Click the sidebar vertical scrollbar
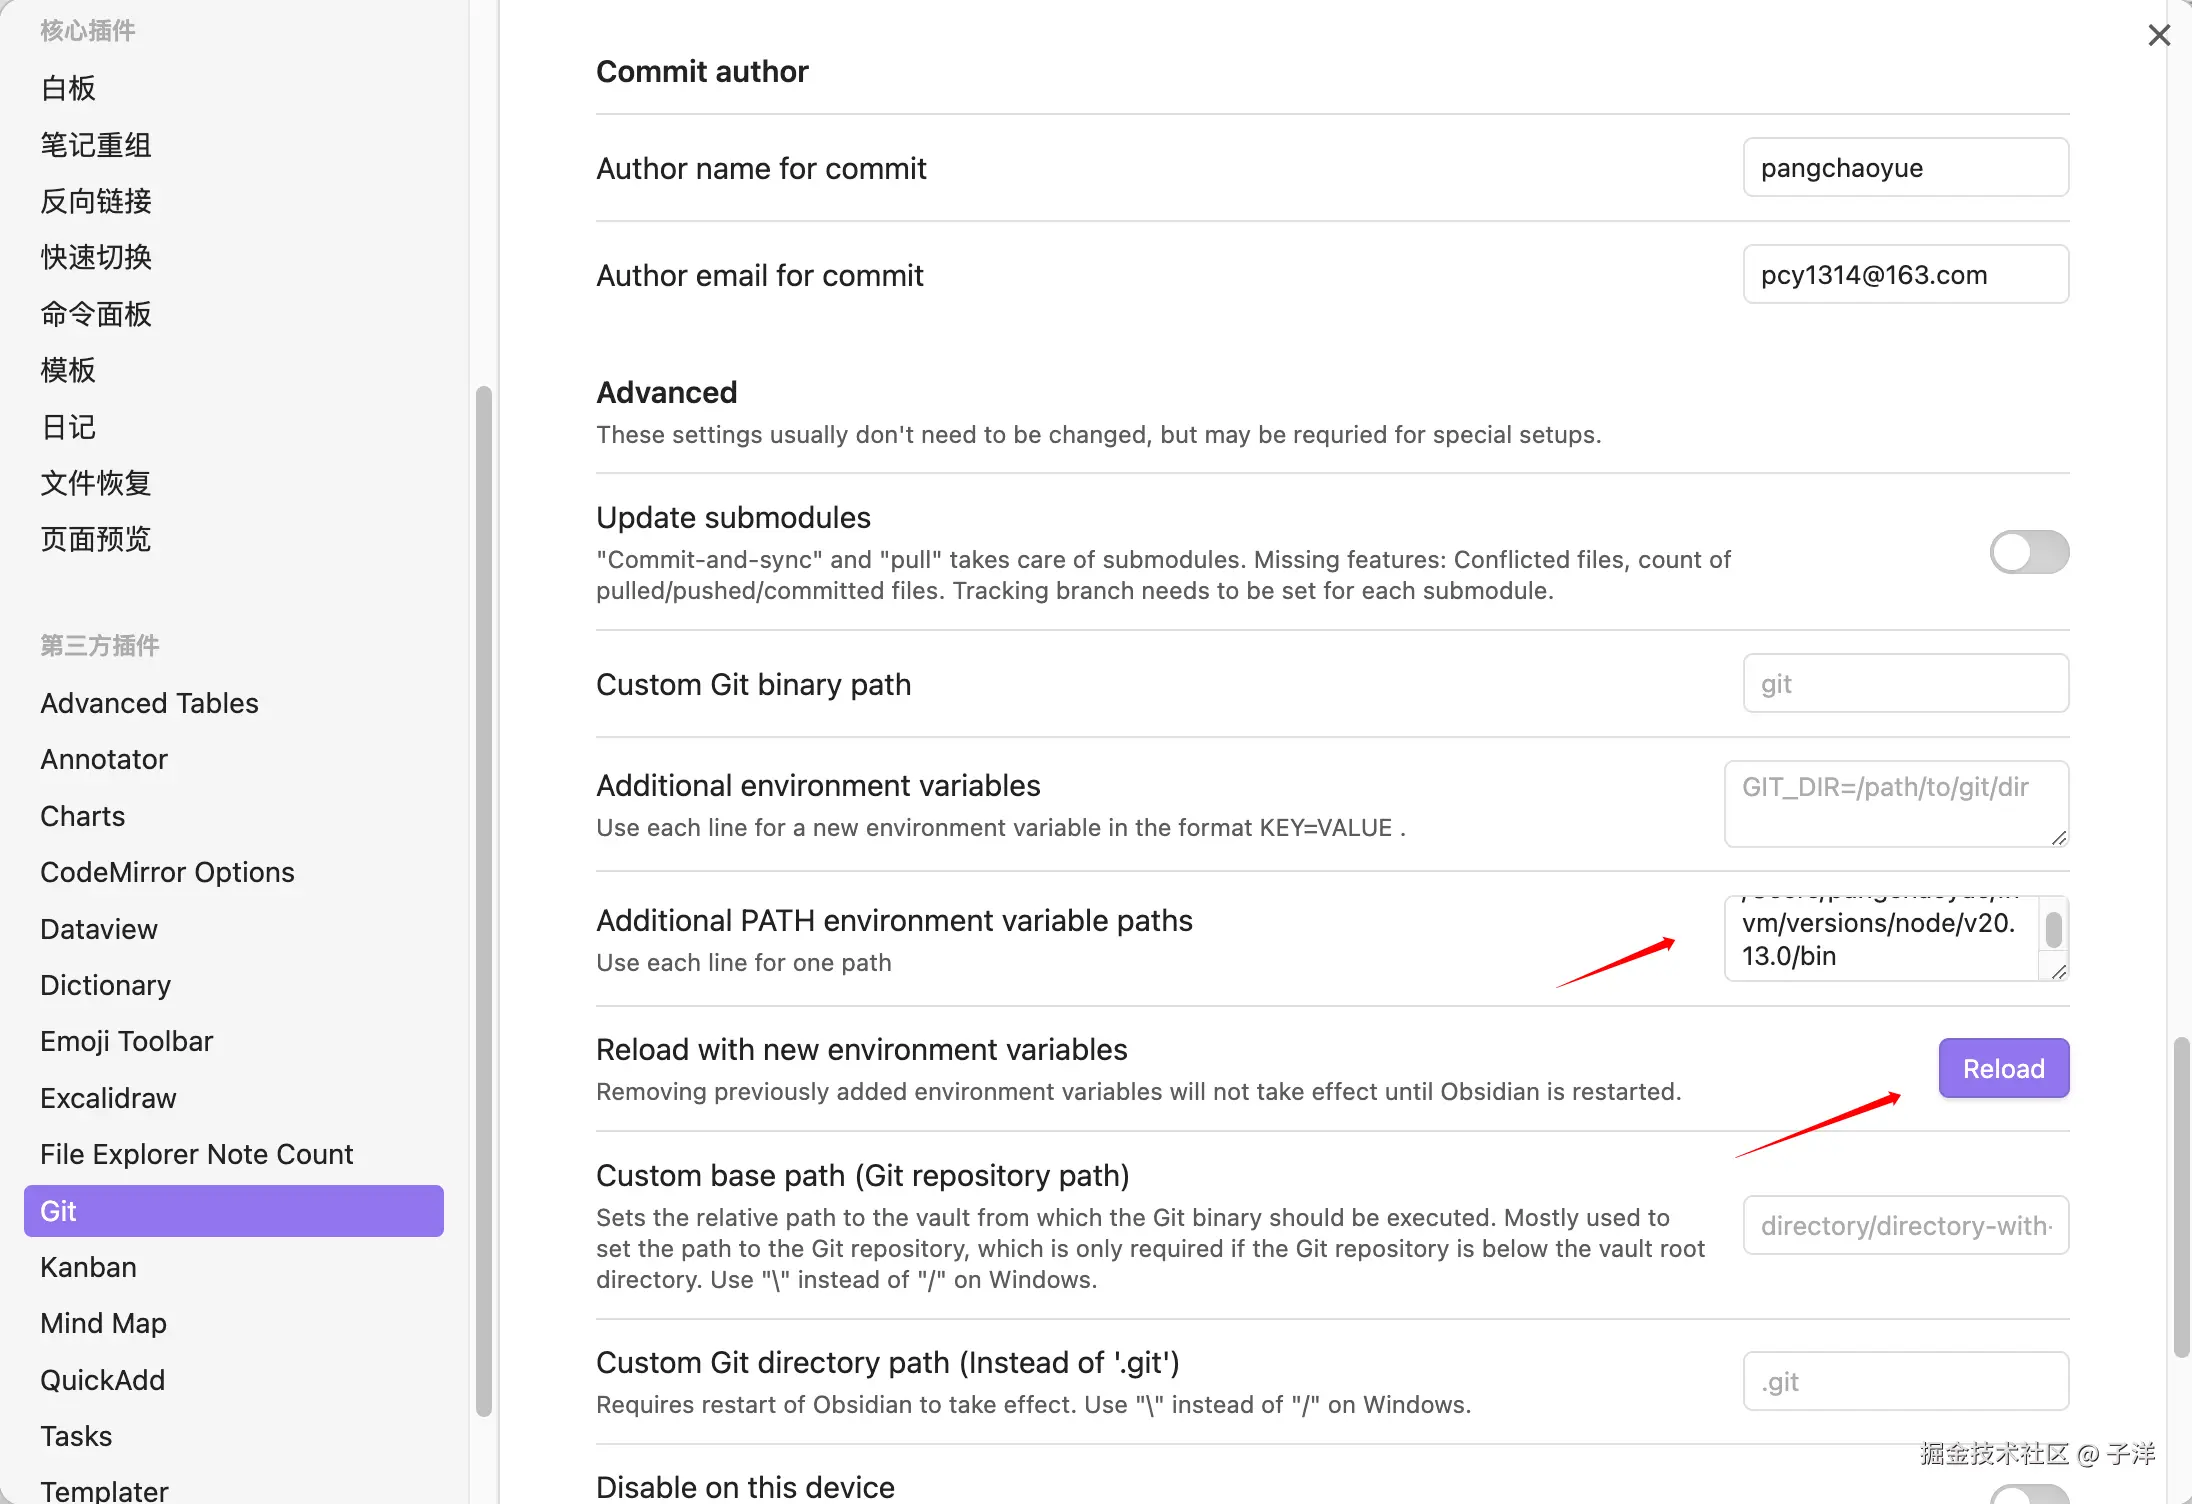This screenshot has height=1504, width=2192. tap(484, 900)
